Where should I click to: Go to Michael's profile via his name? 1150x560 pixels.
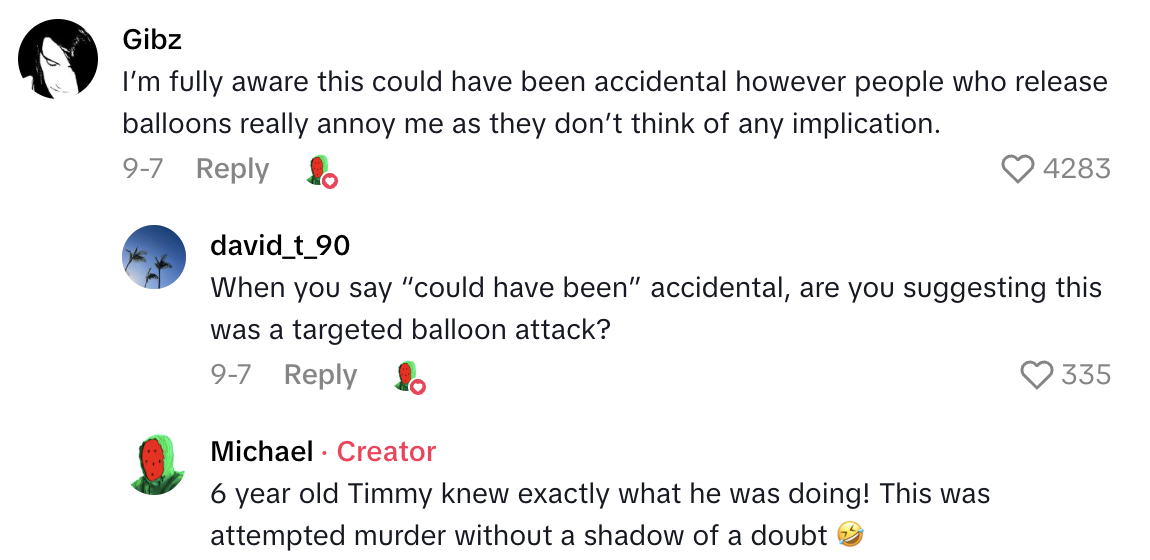click(262, 452)
